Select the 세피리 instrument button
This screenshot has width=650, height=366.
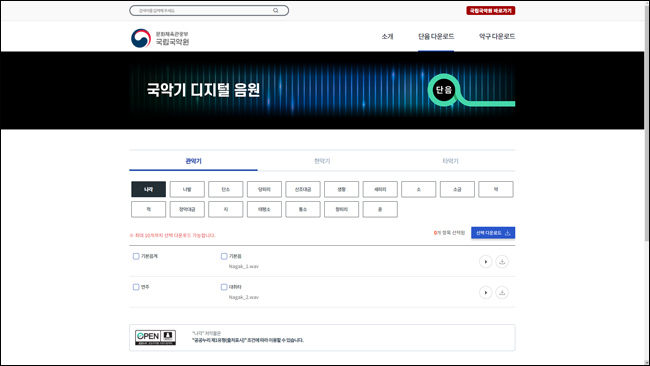[380, 189]
